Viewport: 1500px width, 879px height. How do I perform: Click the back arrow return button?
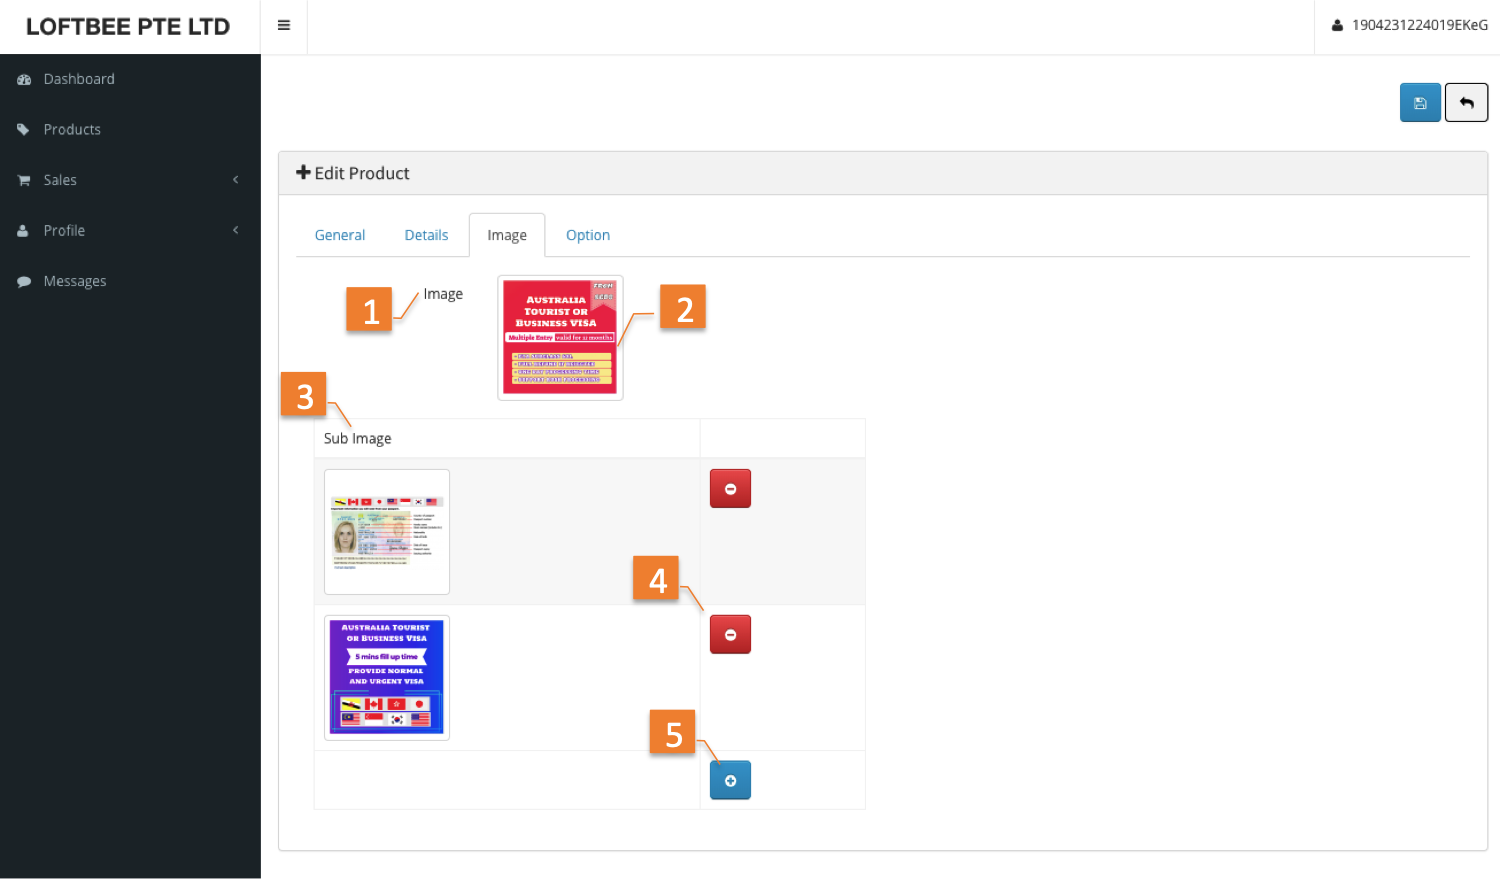1466,103
